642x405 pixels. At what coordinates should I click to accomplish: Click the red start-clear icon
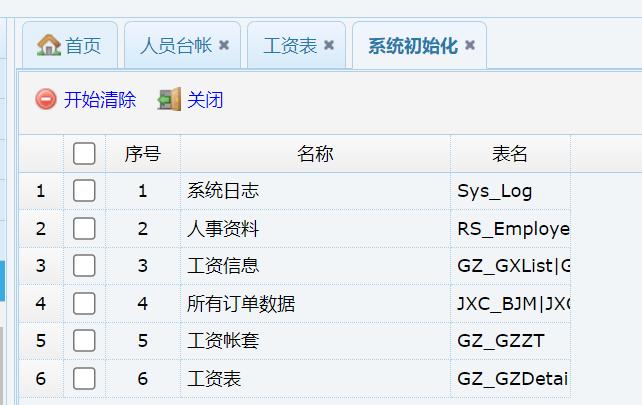(46, 99)
